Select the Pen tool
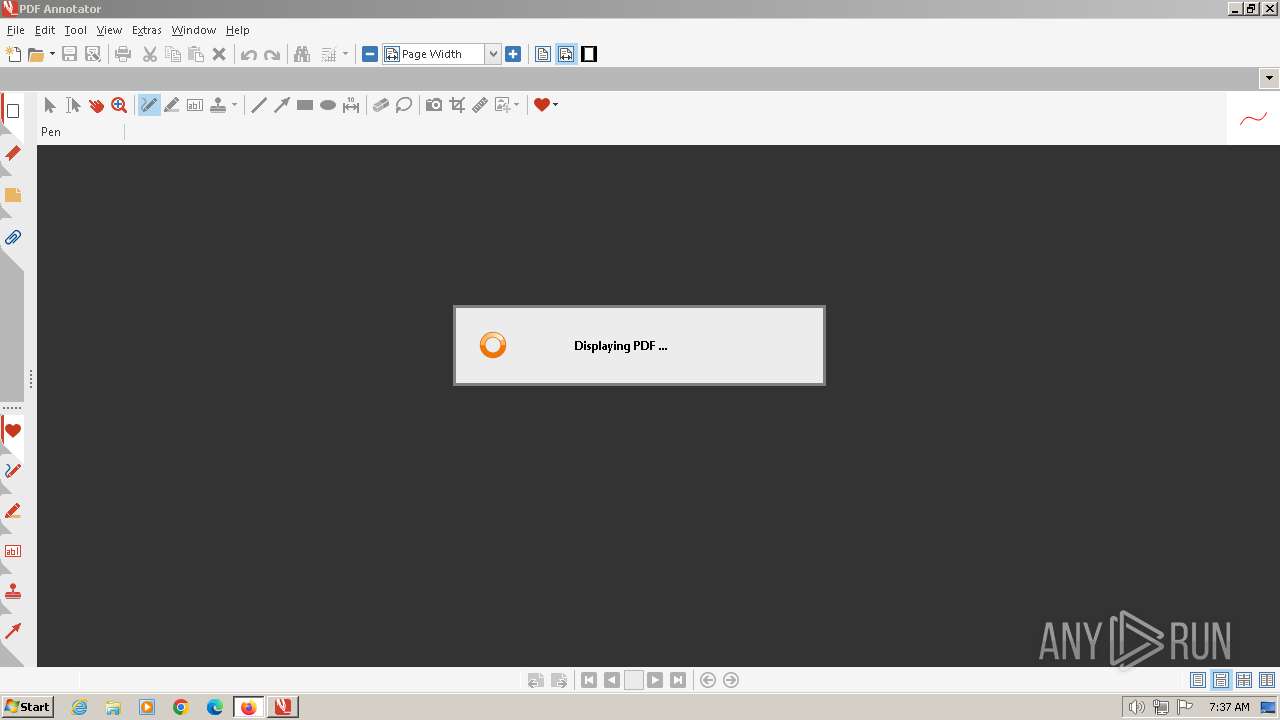The image size is (1280, 720). pyautogui.click(x=149, y=105)
